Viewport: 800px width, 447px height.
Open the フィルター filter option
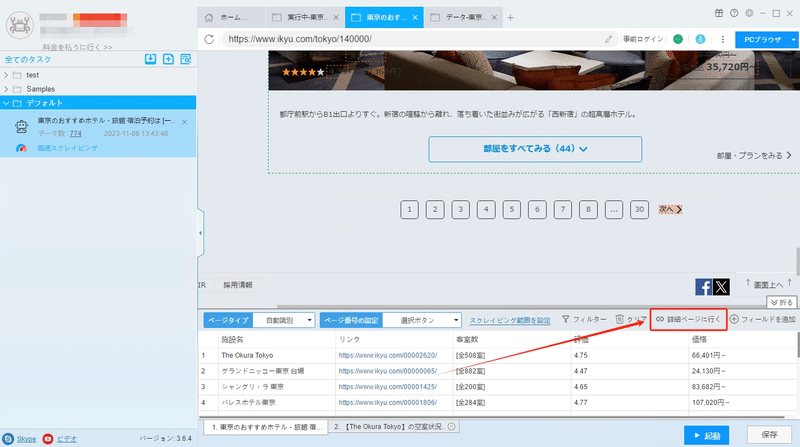coord(584,319)
